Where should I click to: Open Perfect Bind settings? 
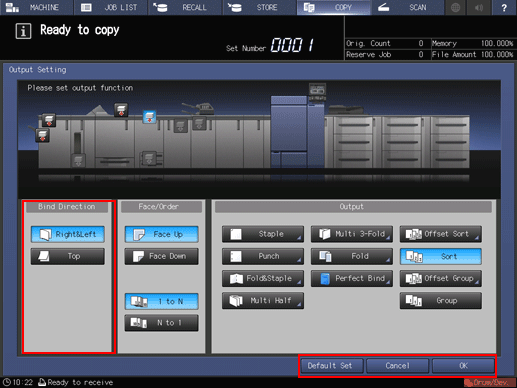pyautogui.click(x=352, y=278)
